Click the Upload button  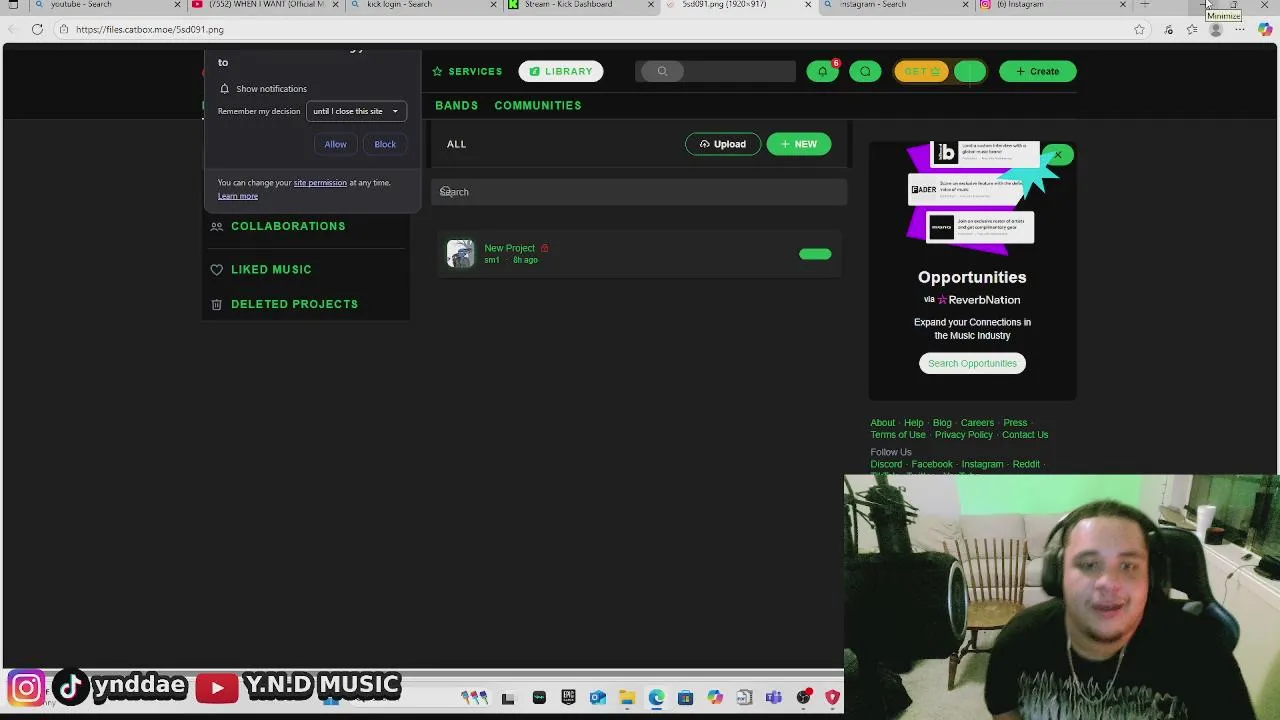click(722, 144)
